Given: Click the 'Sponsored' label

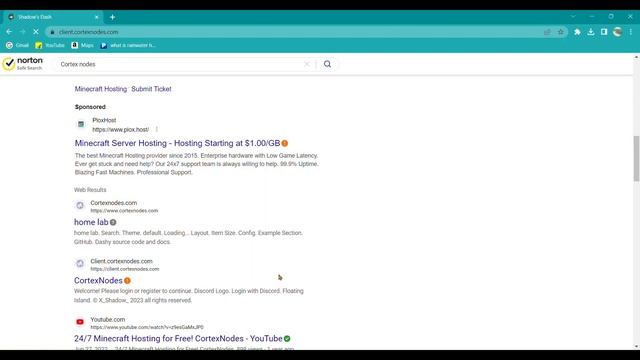Looking at the screenshot, I should coord(90,107).
